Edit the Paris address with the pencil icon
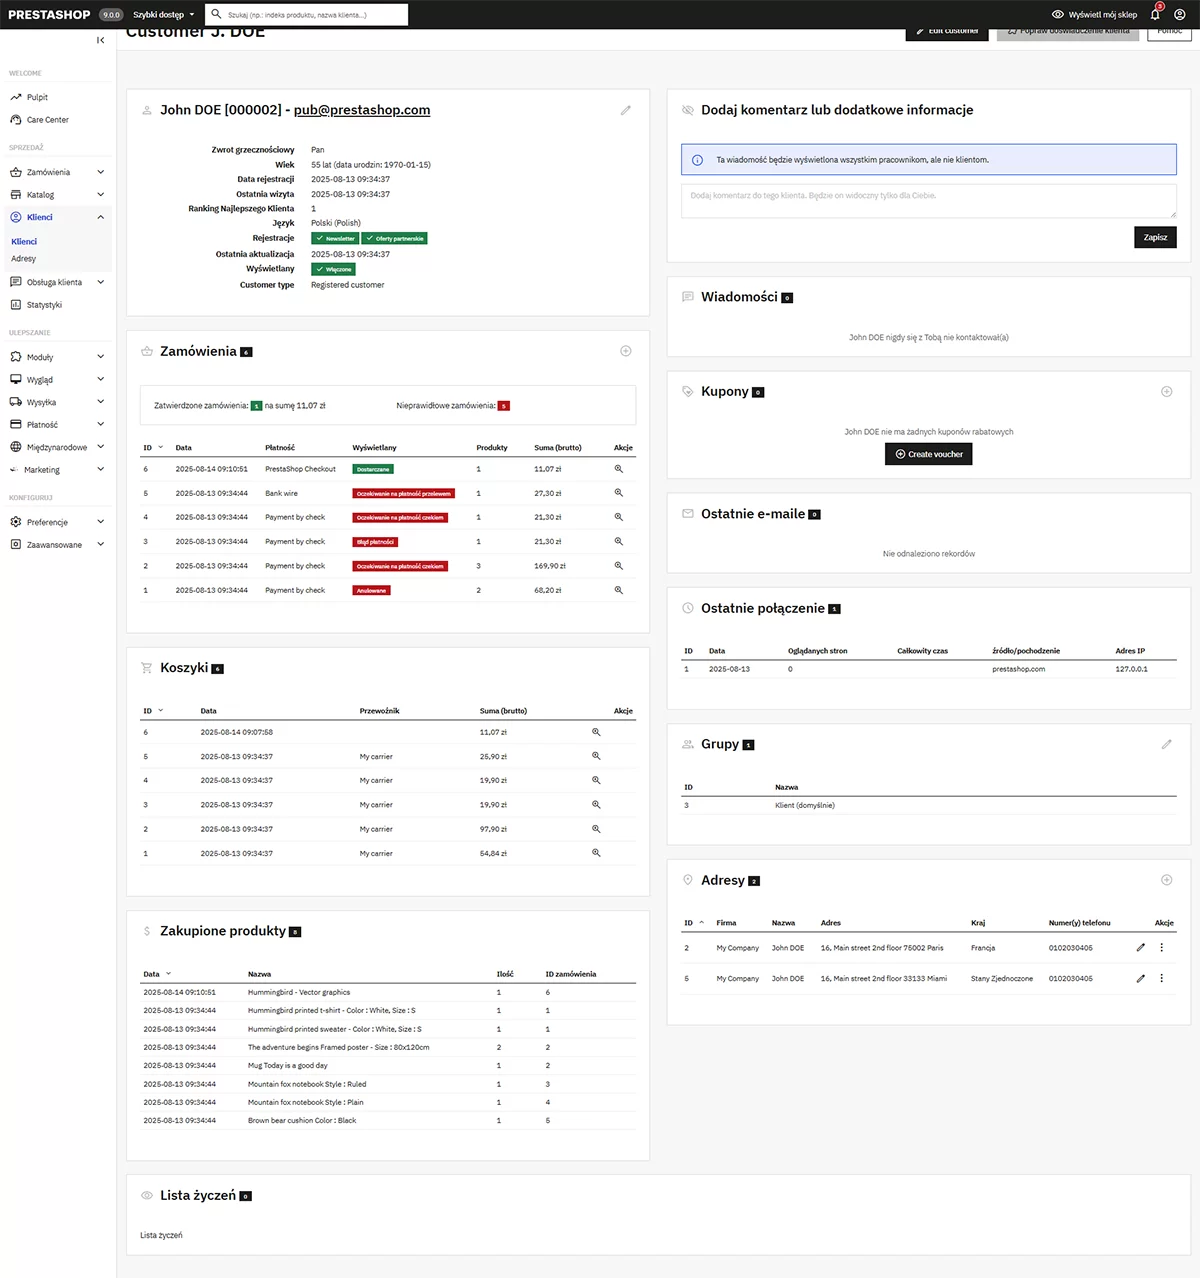 point(1140,948)
